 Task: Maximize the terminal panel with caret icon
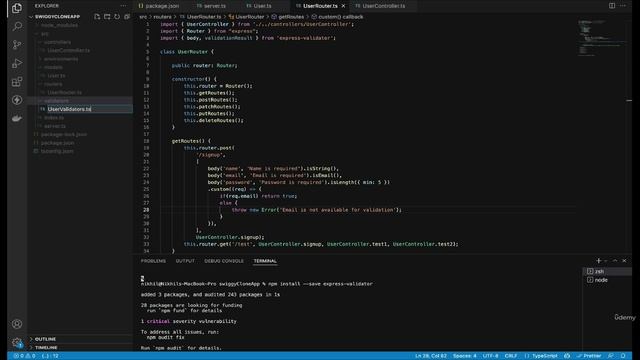click(x=615, y=260)
